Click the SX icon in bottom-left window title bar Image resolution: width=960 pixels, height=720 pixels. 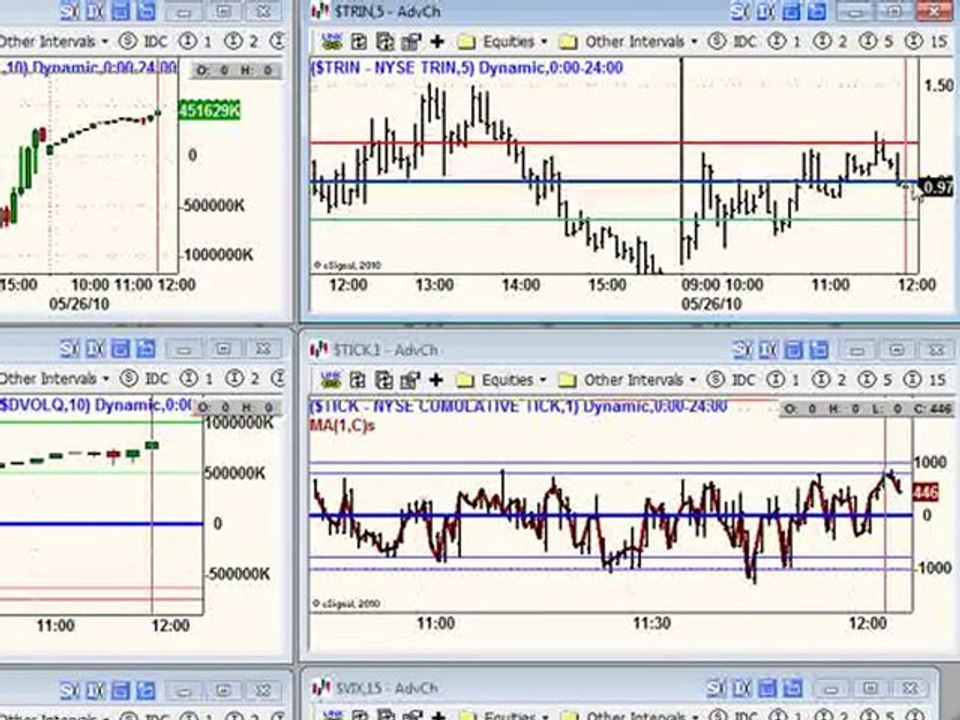click(x=69, y=690)
